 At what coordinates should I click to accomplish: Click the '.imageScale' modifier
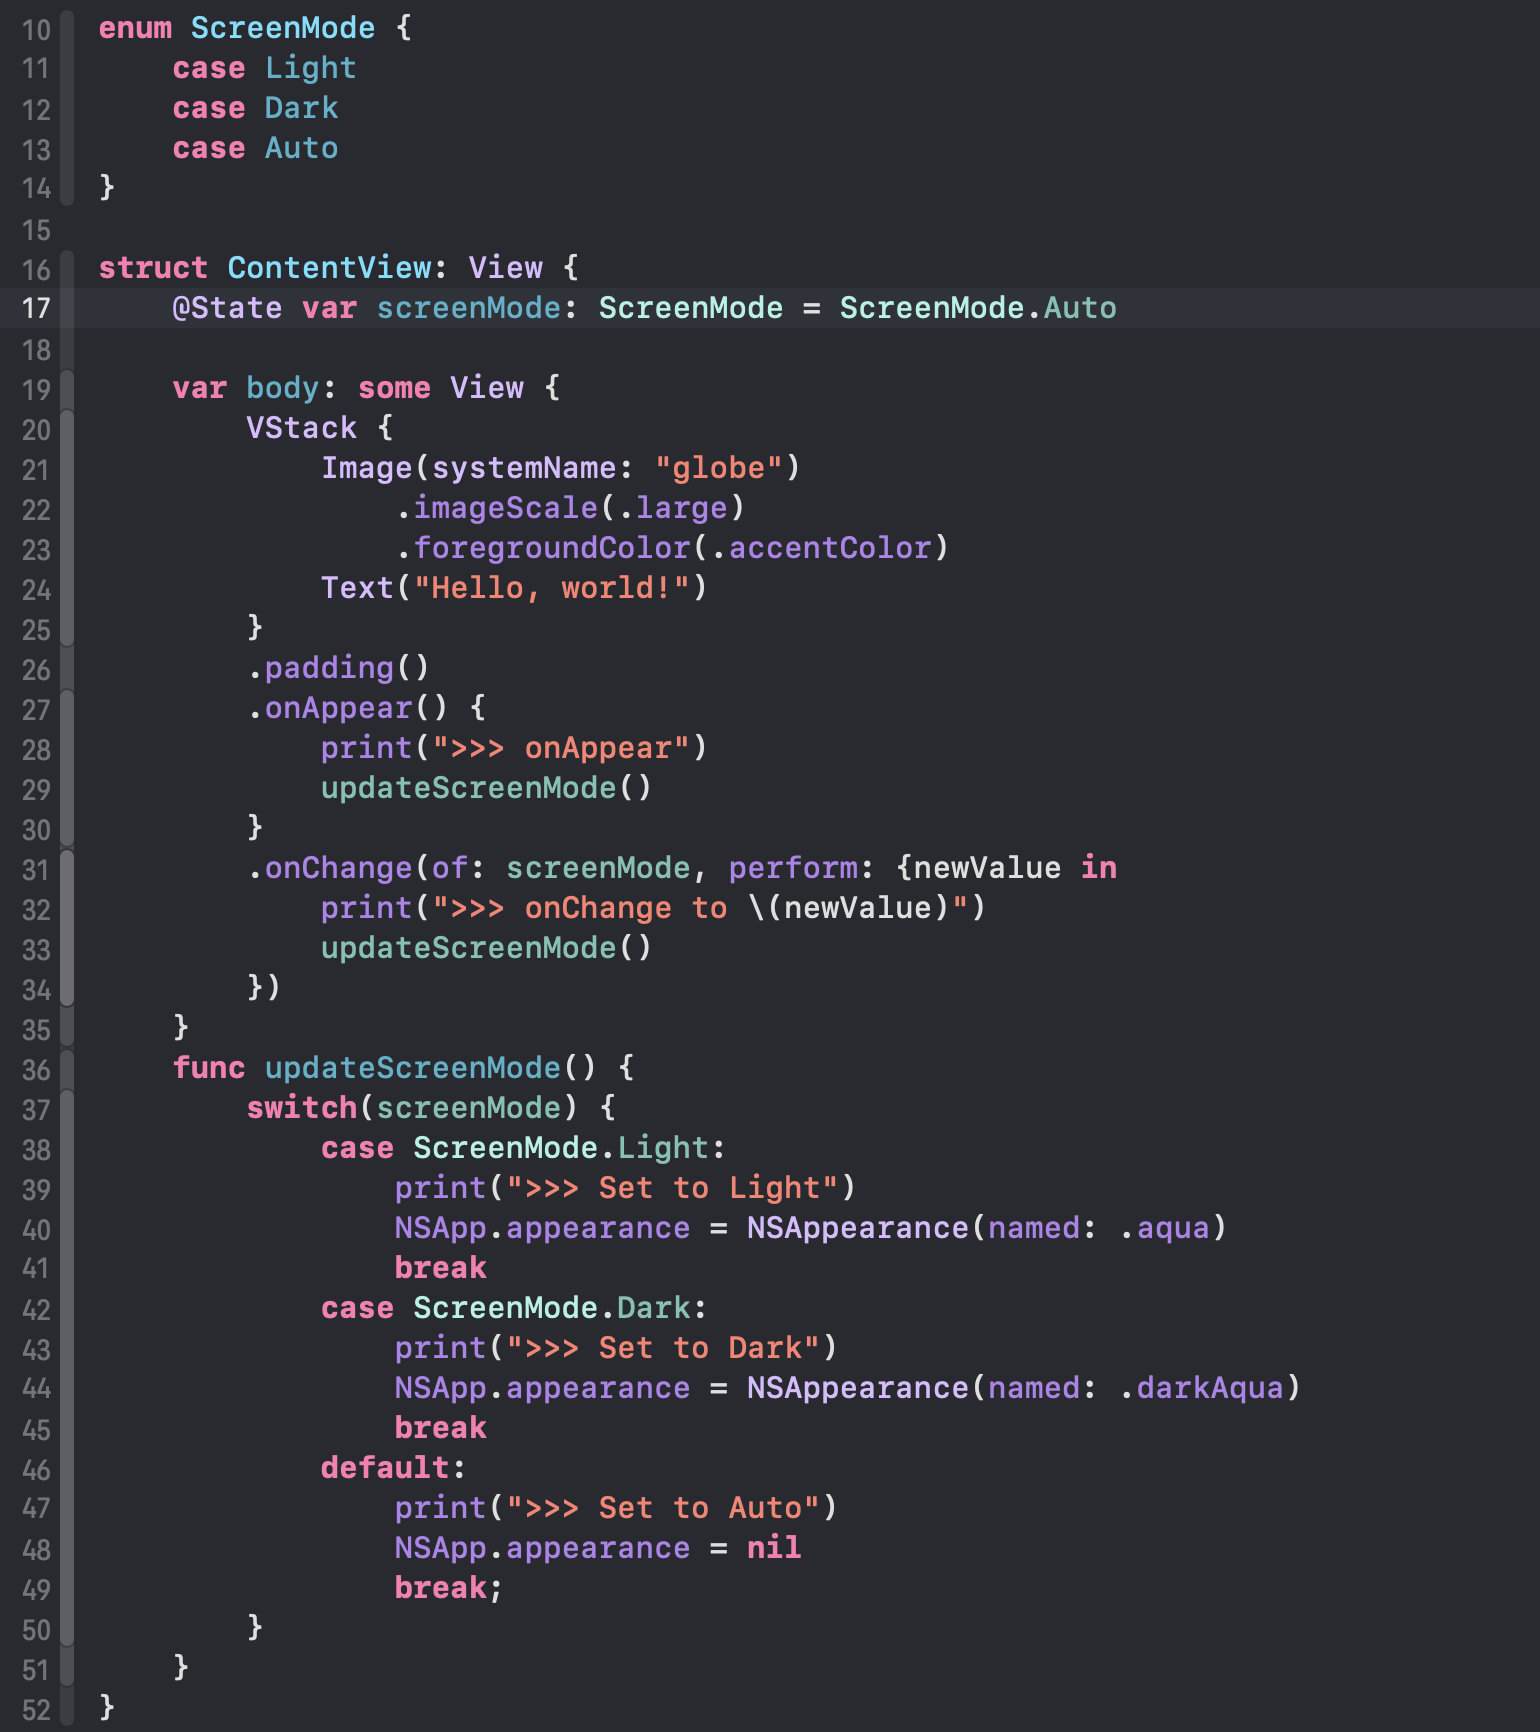coord(497,508)
